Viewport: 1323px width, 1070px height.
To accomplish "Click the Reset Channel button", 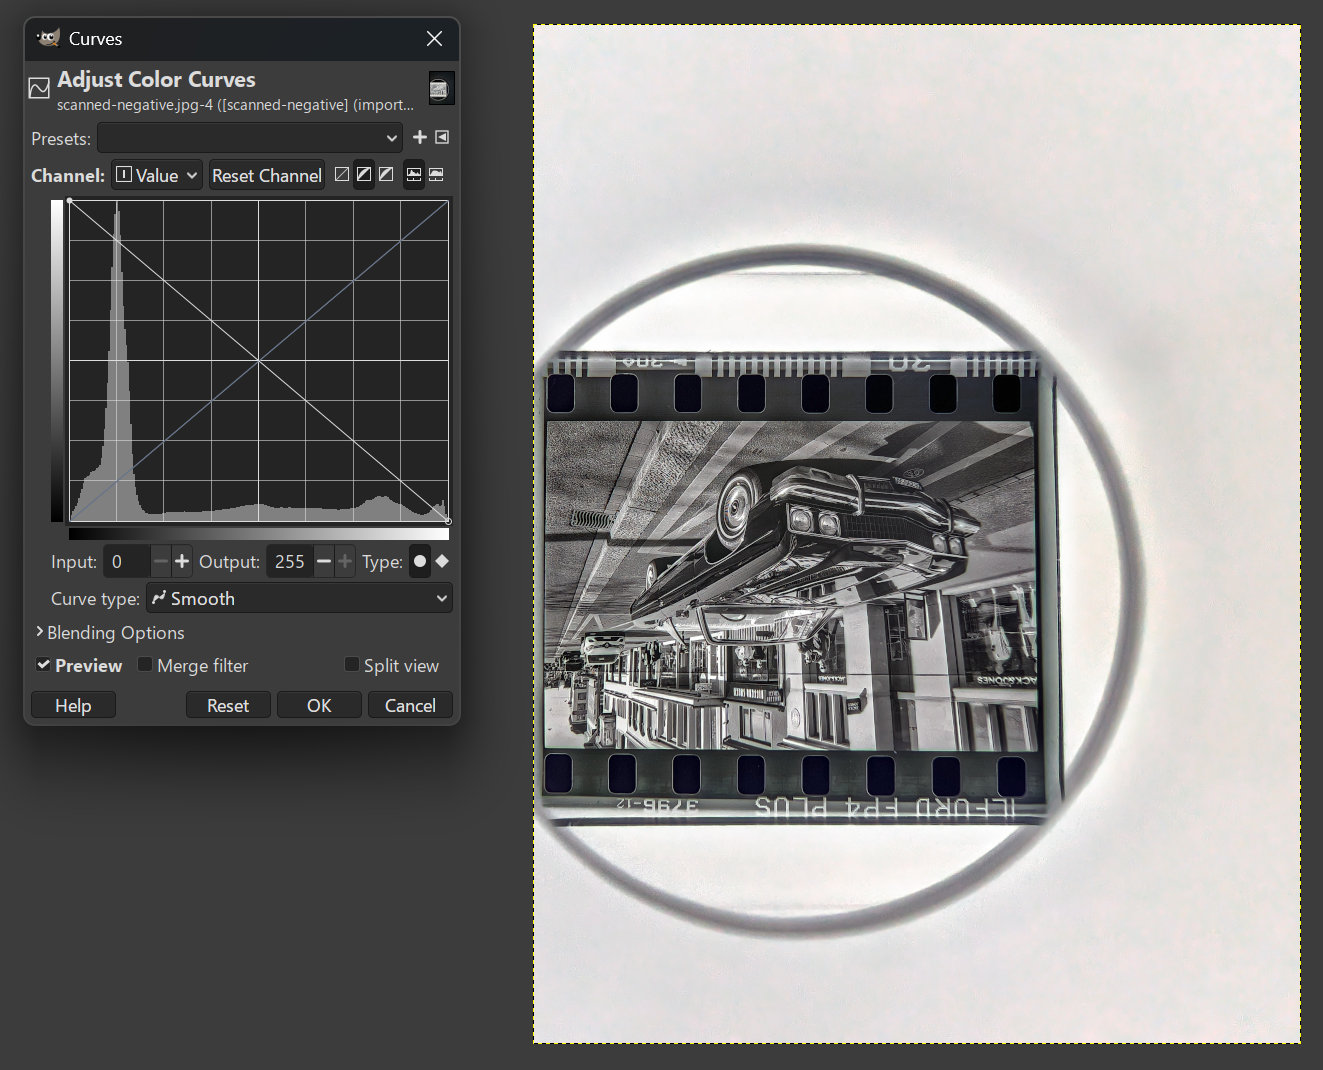I will [267, 175].
